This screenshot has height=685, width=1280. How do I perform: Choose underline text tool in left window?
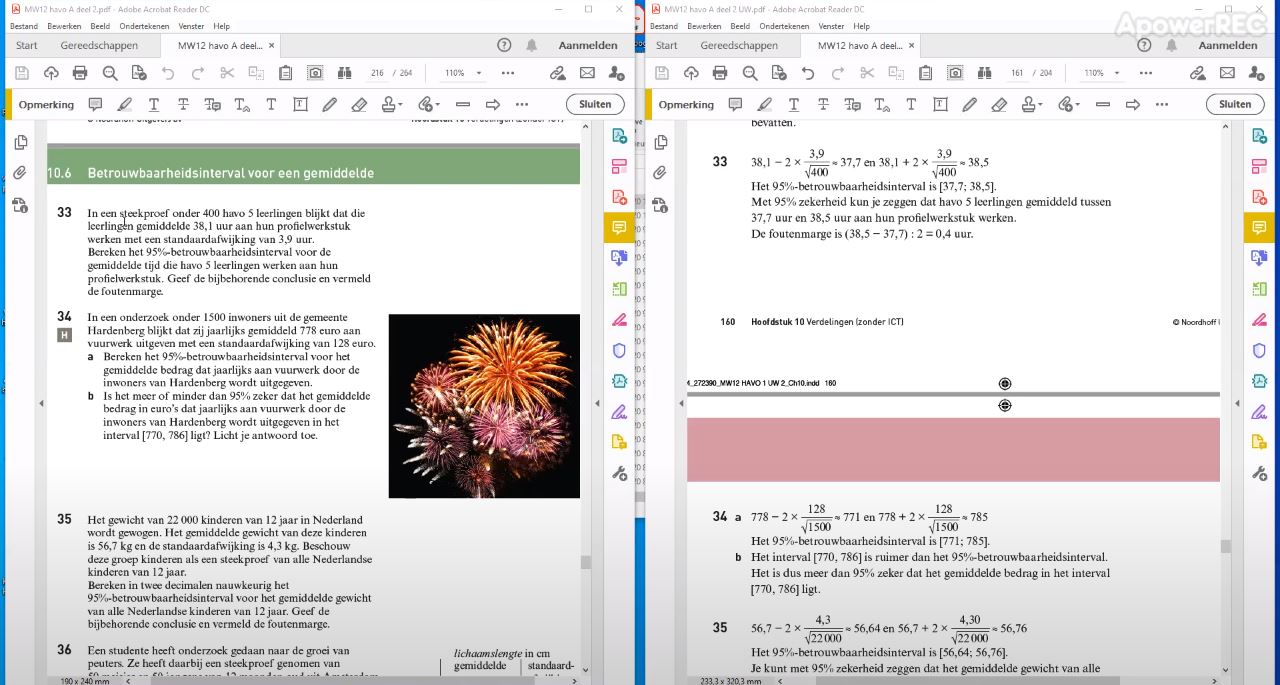(x=154, y=104)
